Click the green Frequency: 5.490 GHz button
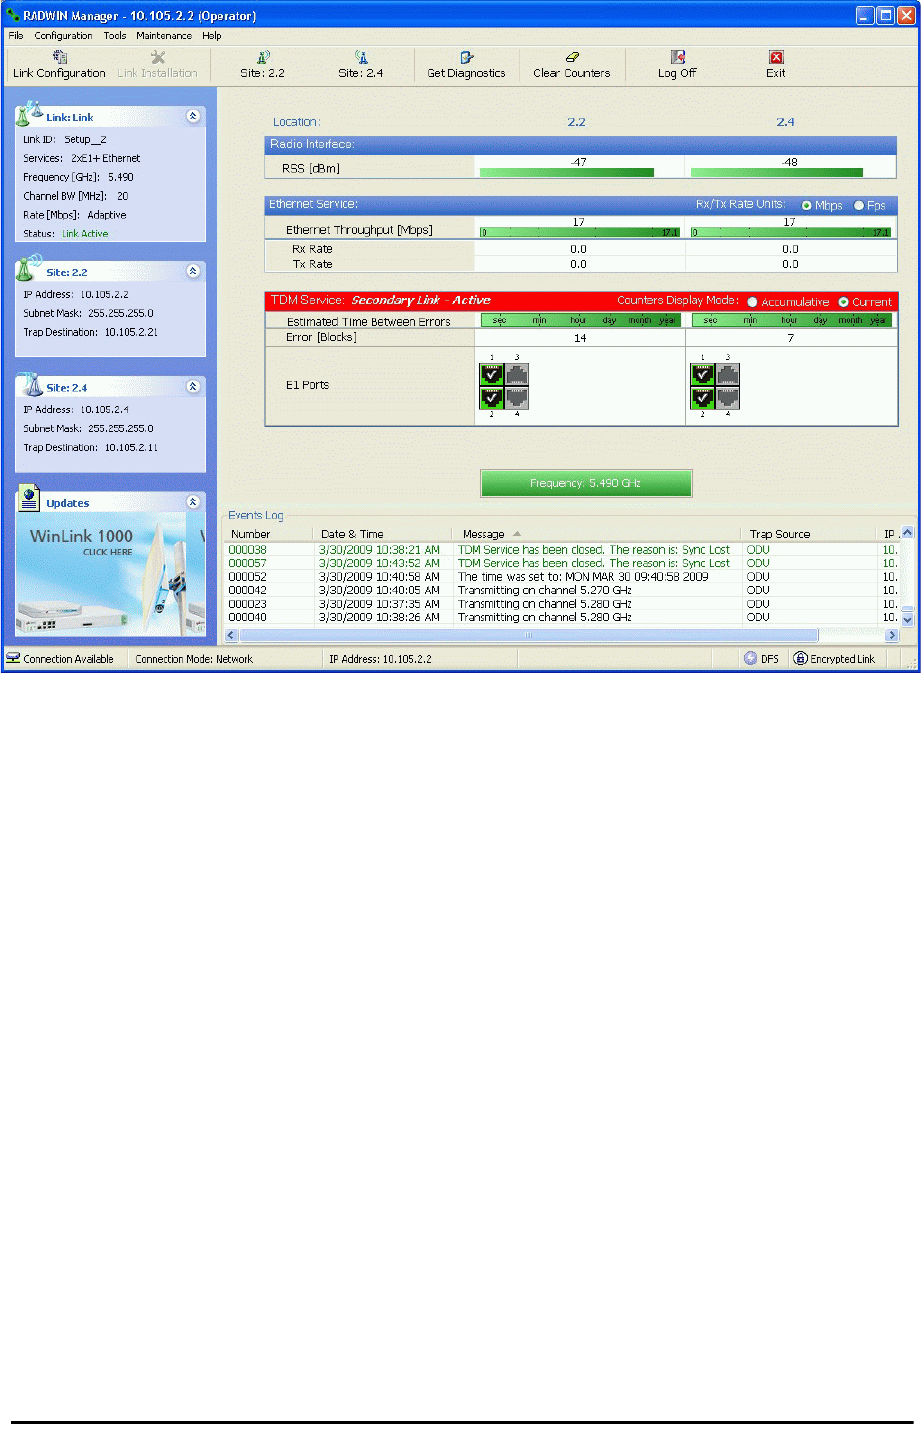Screen dimensions: 921x1440 coord(586,483)
